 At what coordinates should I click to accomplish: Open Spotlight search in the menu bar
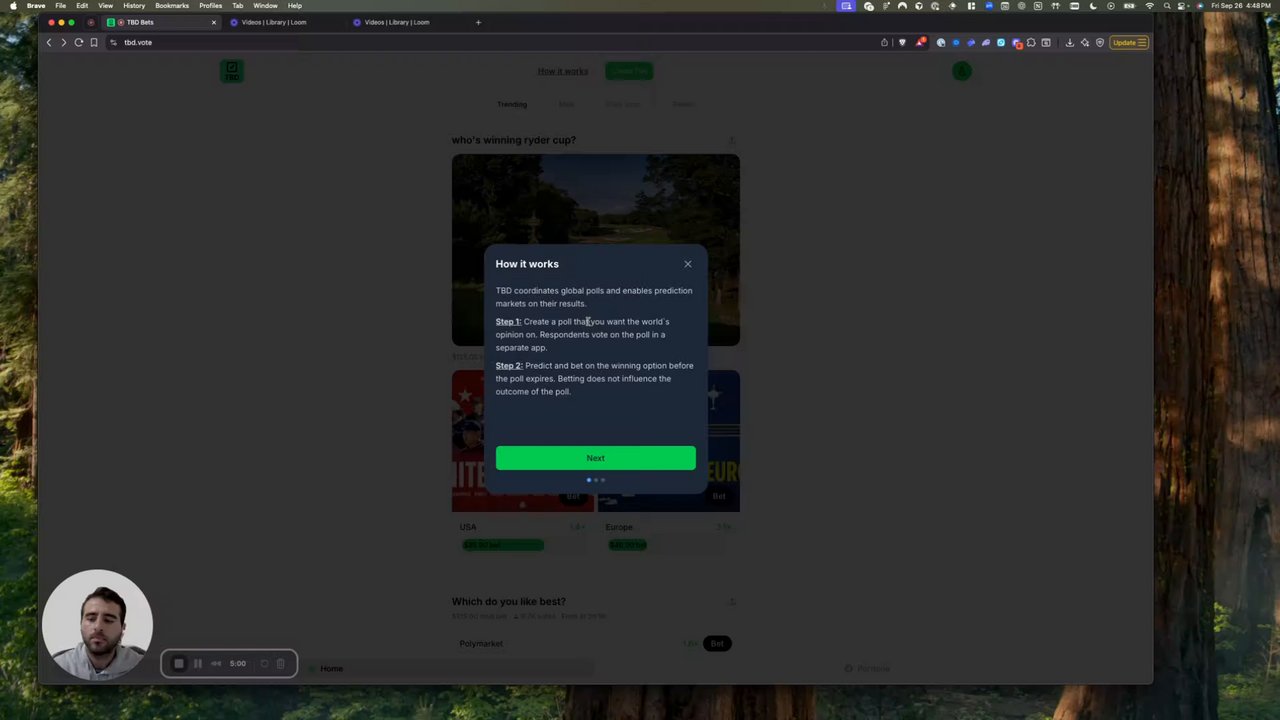pos(1166,6)
